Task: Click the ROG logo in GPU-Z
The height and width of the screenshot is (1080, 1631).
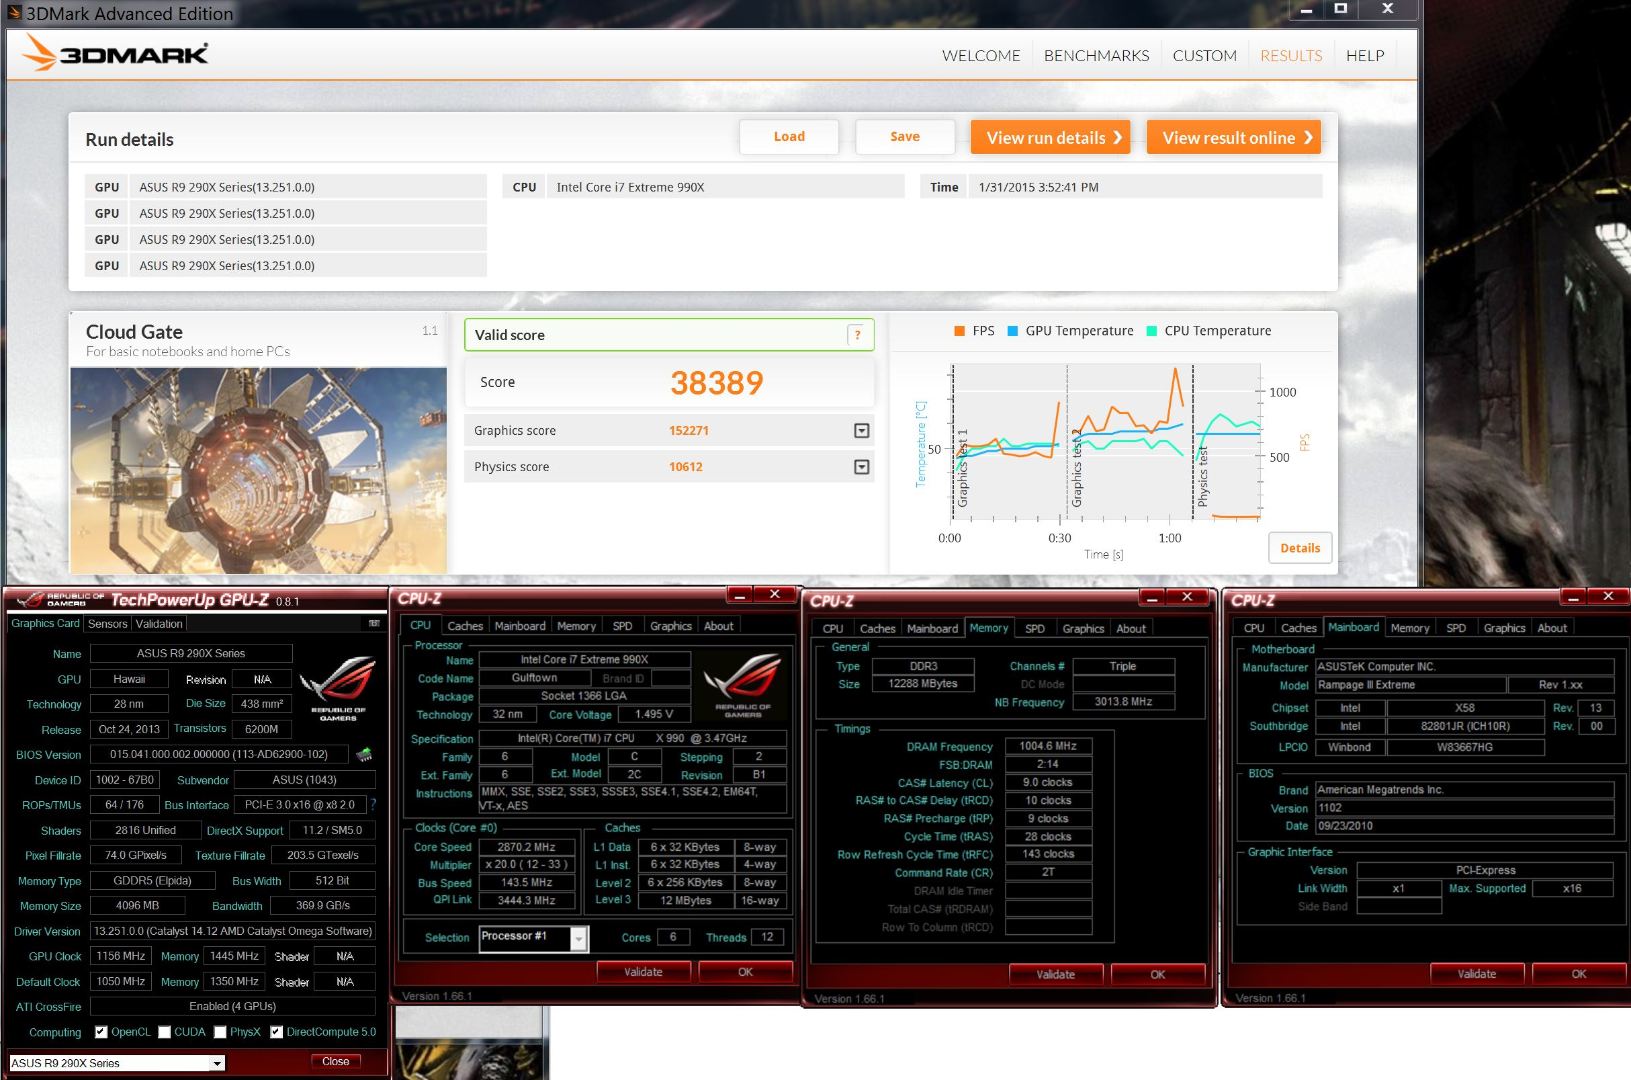Action: click(338, 688)
